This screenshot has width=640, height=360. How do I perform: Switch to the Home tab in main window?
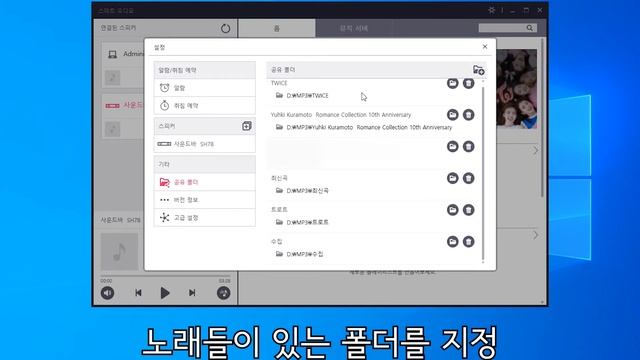tap(277, 28)
